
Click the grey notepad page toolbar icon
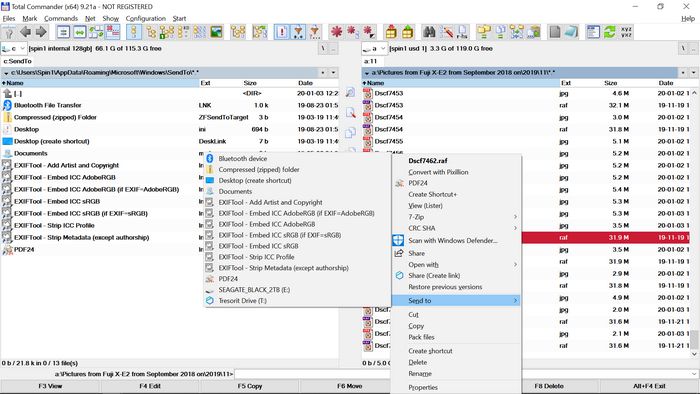pos(555,32)
